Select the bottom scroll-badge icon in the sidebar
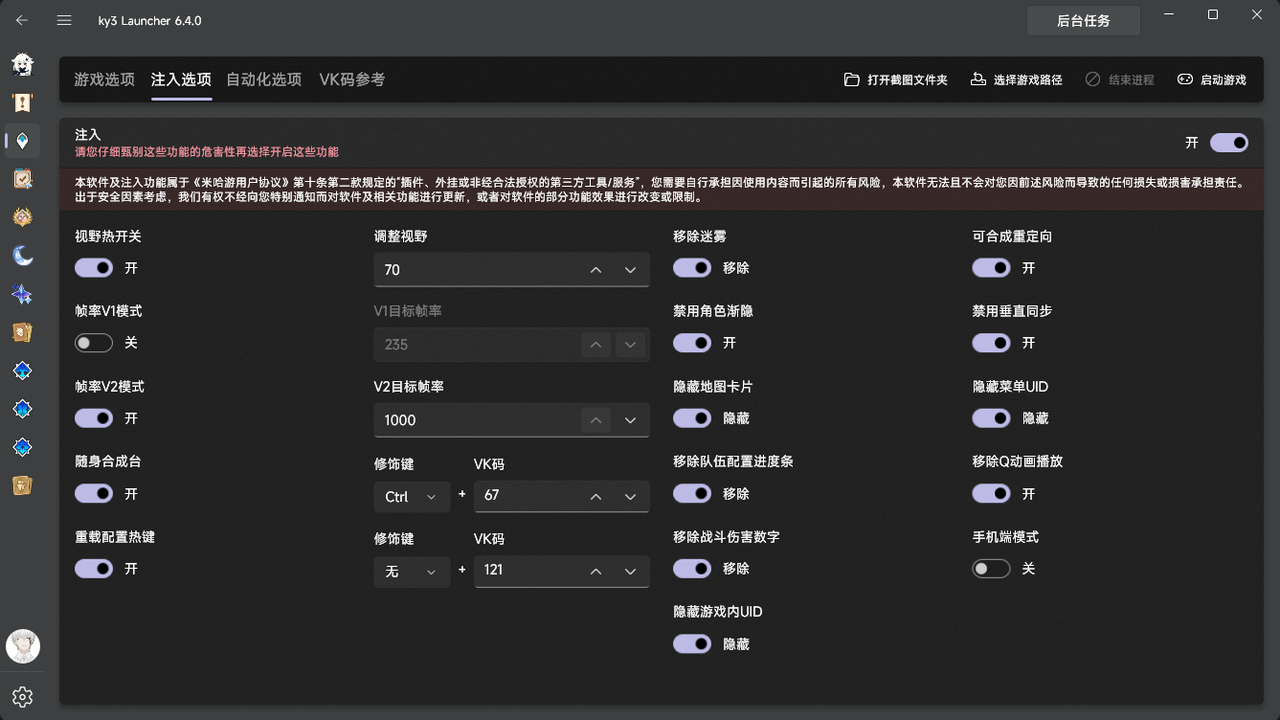This screenshot has height=720, width=1280. pos(22,485)
